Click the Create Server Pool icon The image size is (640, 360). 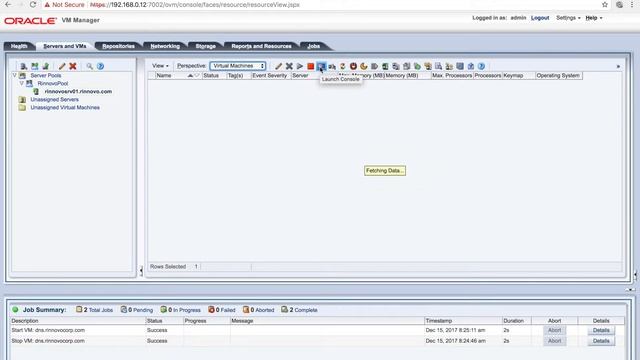(35, 66)
